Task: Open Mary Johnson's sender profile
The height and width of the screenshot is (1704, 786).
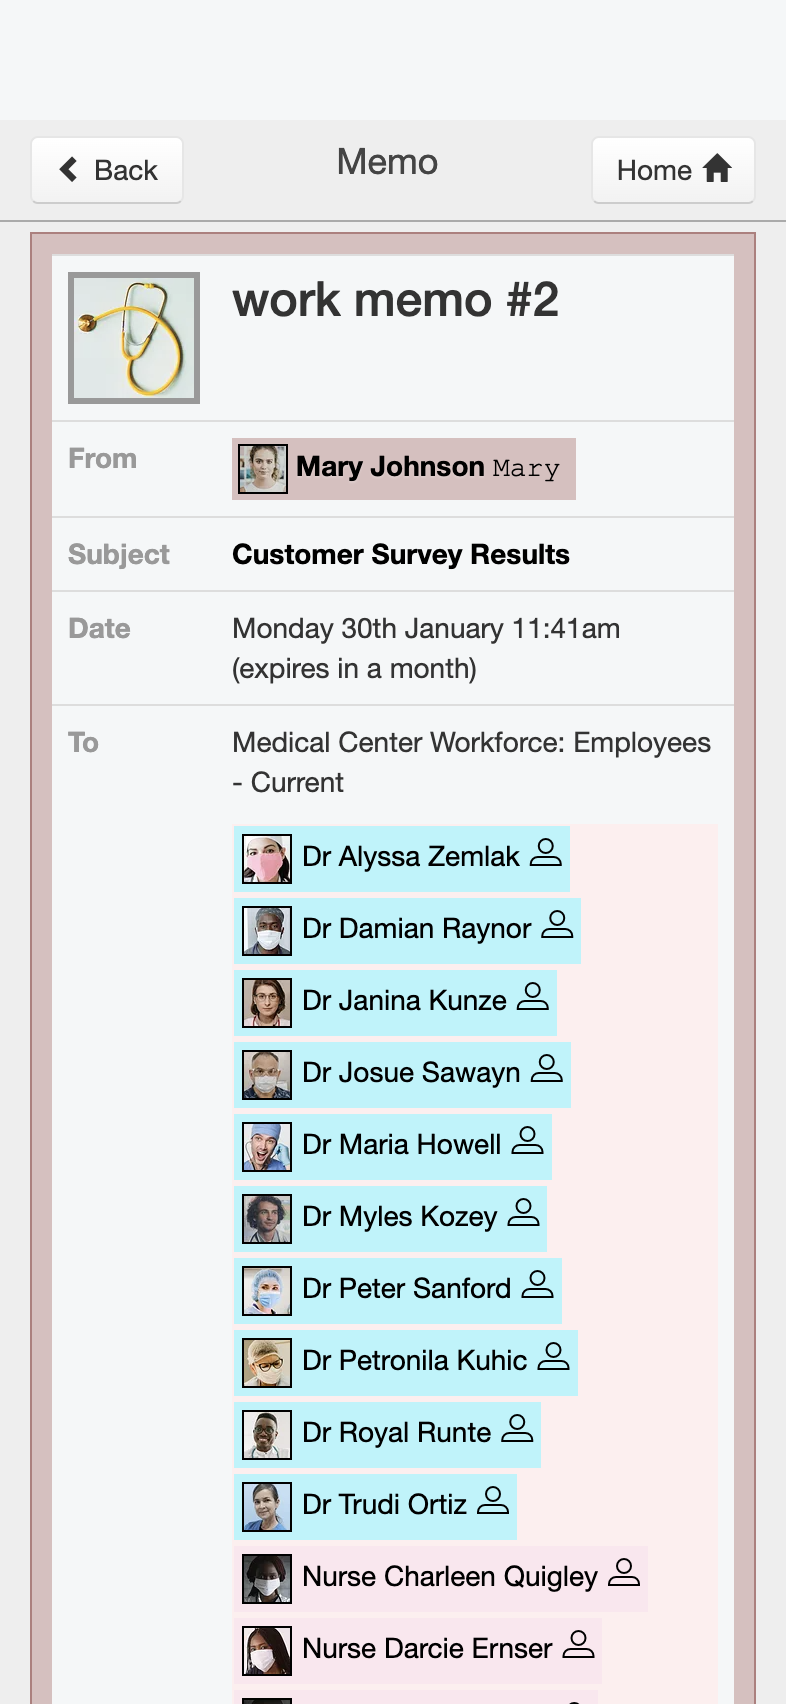Action: click(x=404, y=469)
